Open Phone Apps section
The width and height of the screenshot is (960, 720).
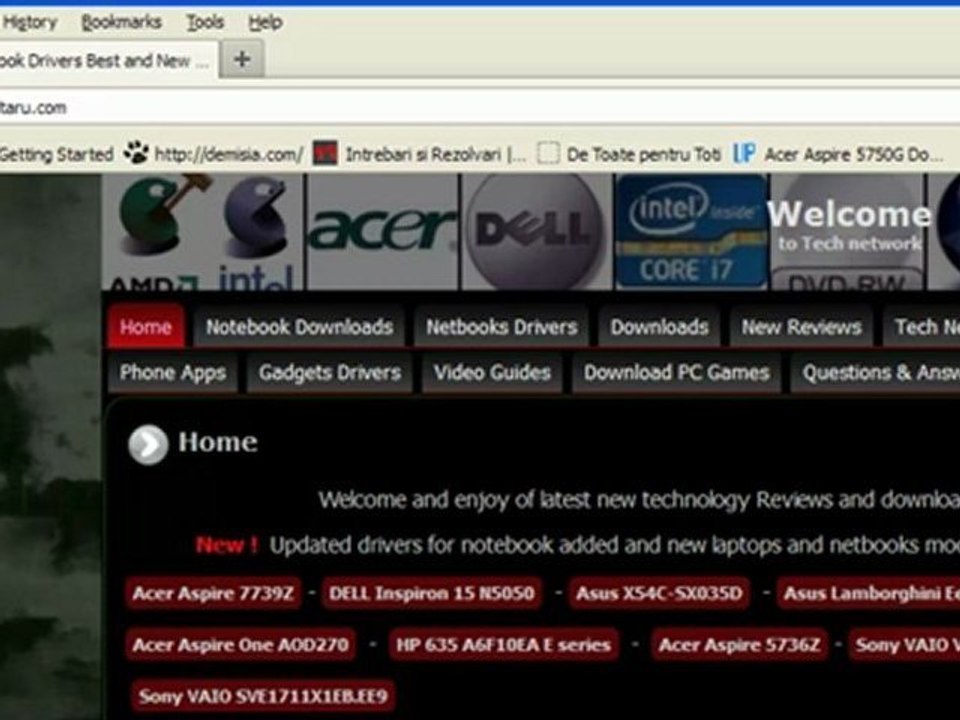pyautogui.click(x=173, y=372)
